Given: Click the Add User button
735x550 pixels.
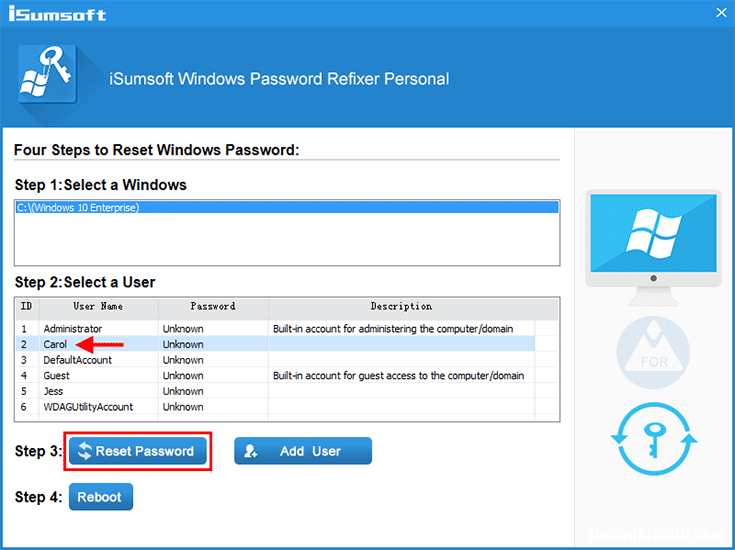Looking at the screenshot, I should [303, 451].
